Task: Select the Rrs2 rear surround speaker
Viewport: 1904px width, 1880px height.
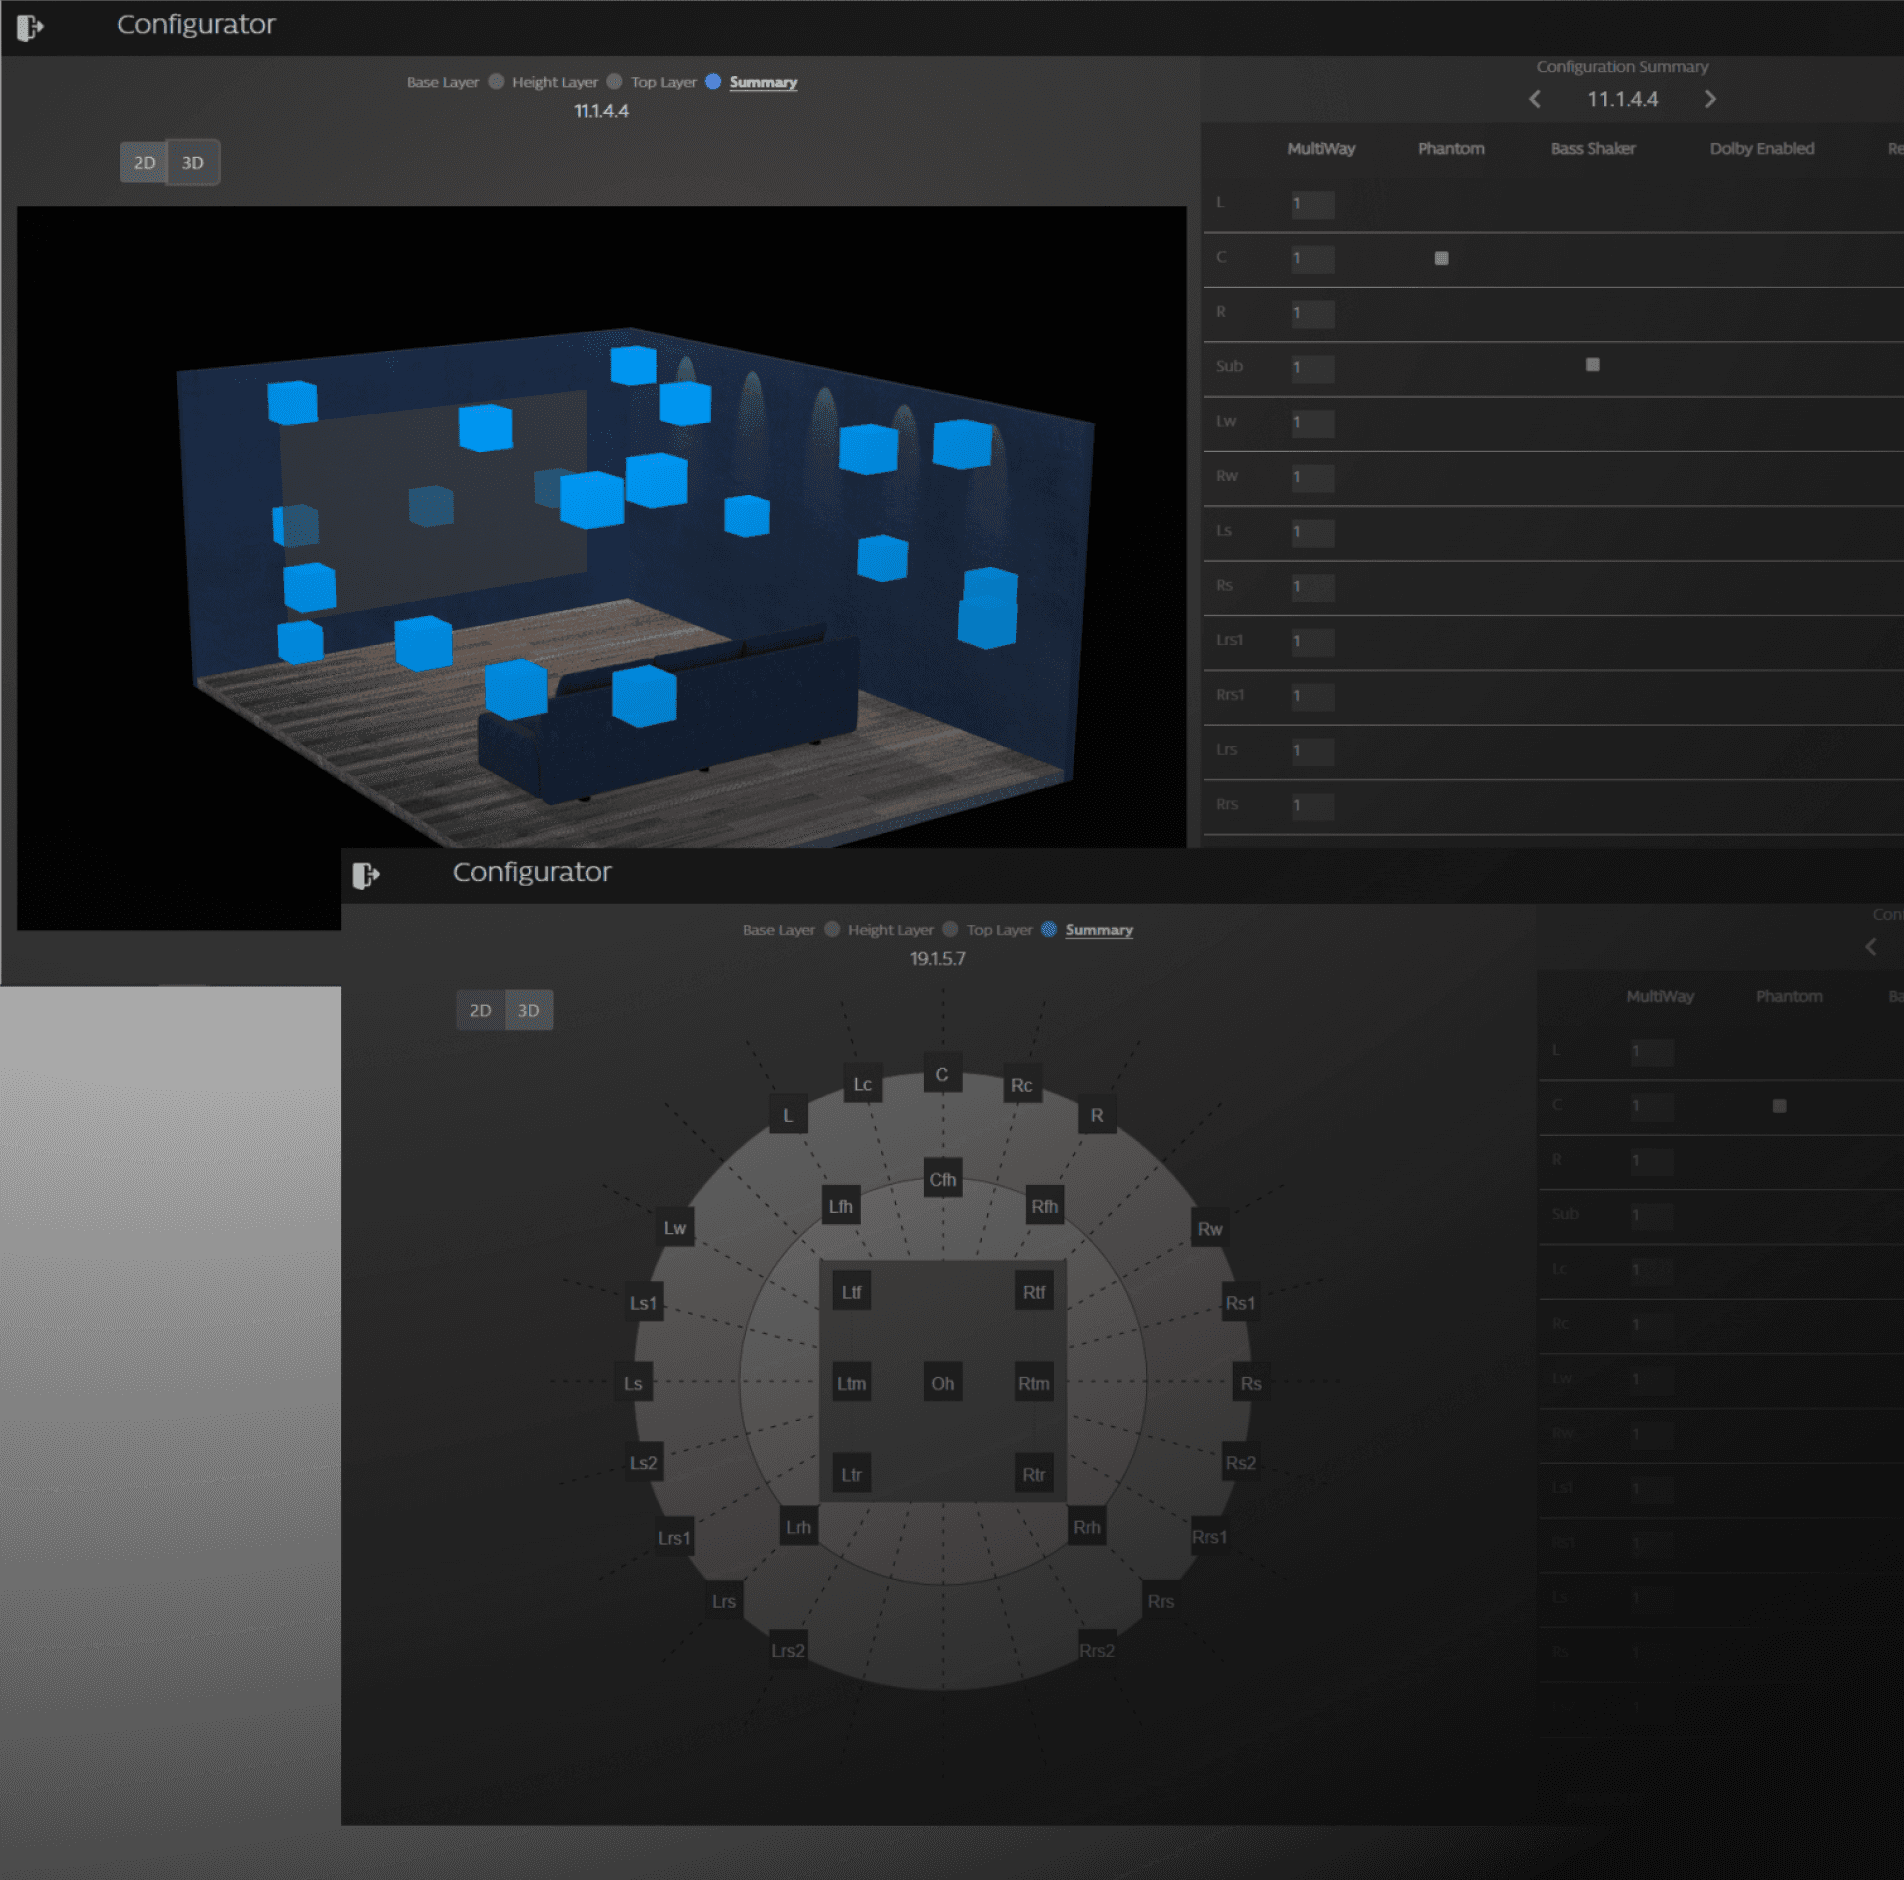Action: (x=1097, y=1650)
